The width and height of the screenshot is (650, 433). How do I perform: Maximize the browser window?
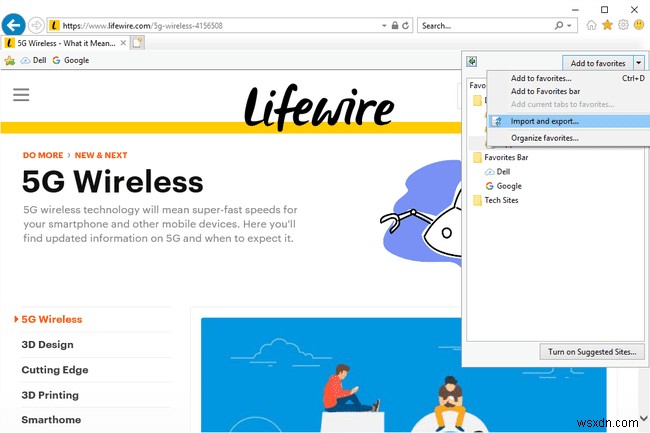coord(604,9)
